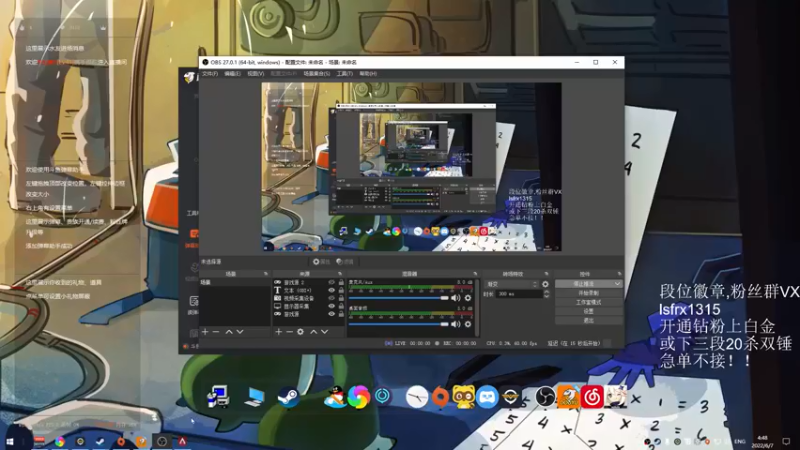
Task: Open the Windows Start button
Action: (x=10, y=442)
